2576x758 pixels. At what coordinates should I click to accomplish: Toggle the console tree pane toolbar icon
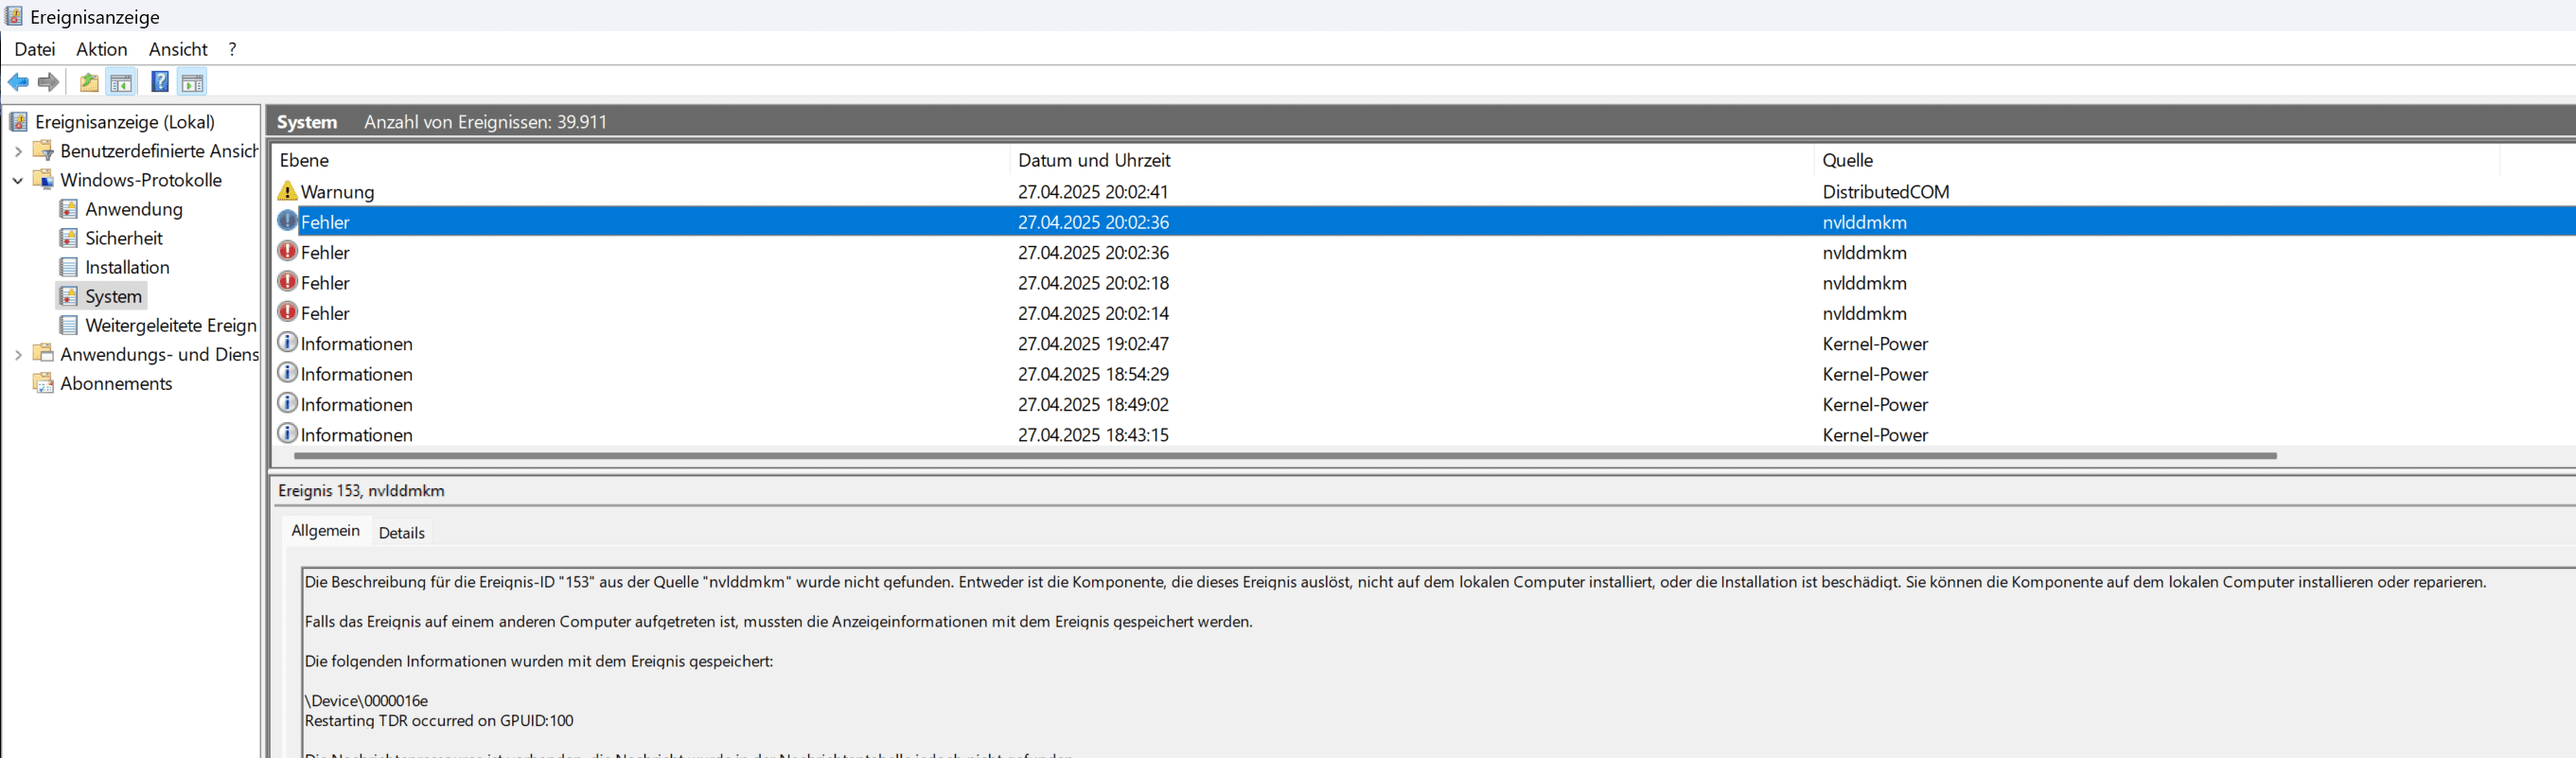tap(121, 82)
